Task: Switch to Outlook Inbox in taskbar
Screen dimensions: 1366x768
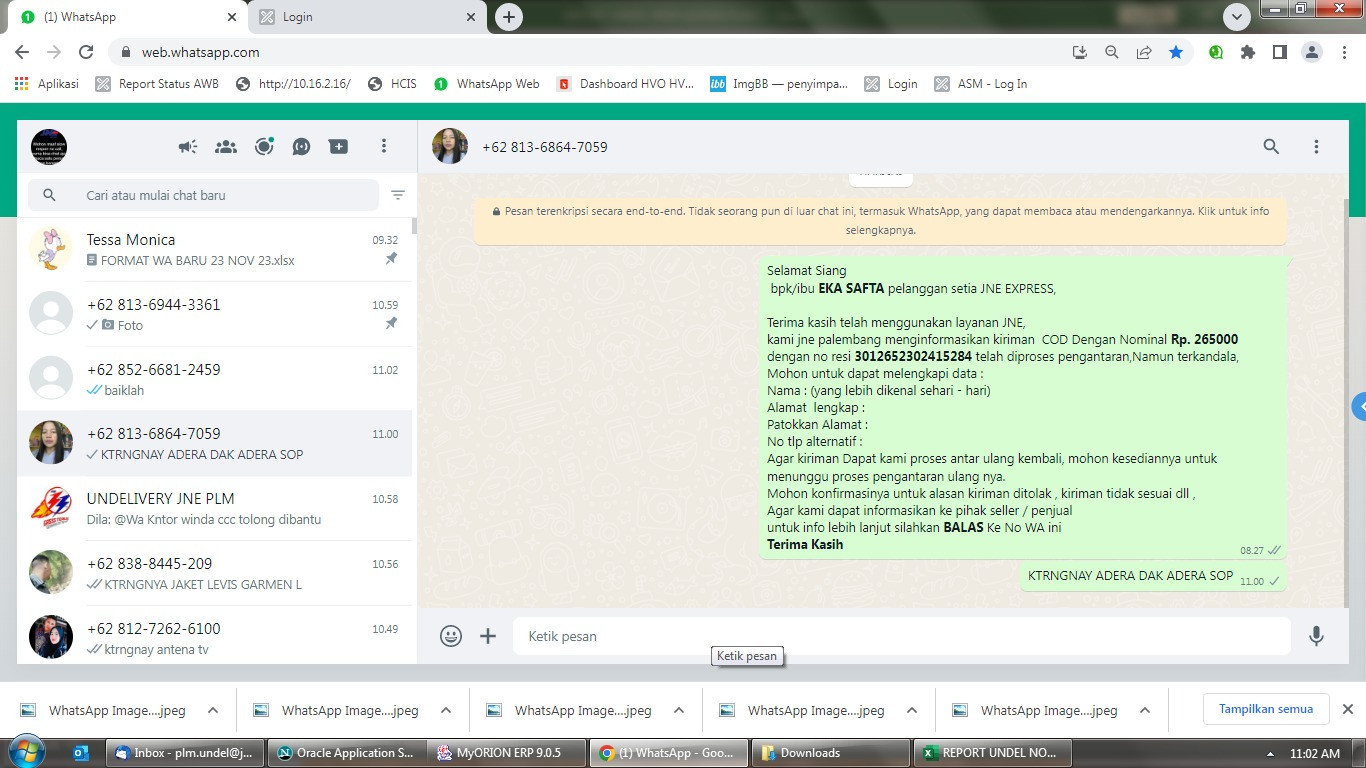Action: [185, 753]
